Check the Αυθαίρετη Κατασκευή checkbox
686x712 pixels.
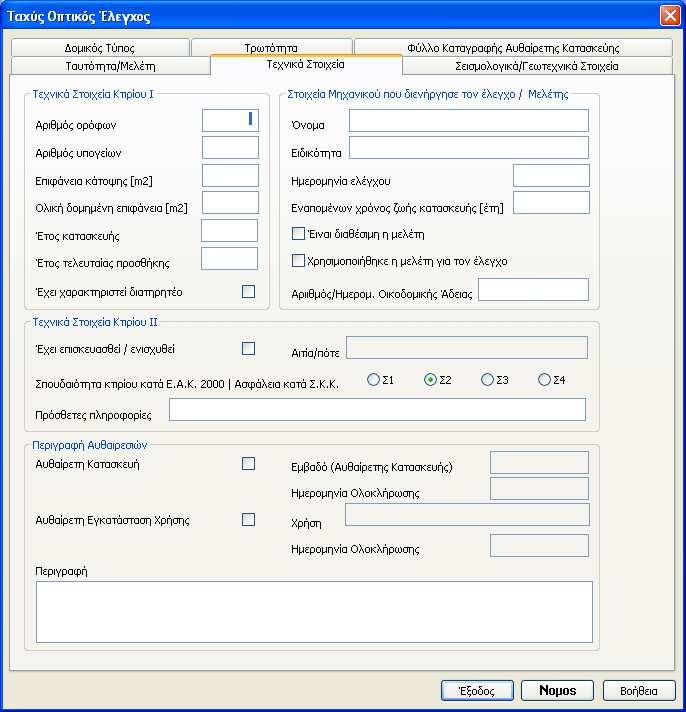[x=248, y=464]
